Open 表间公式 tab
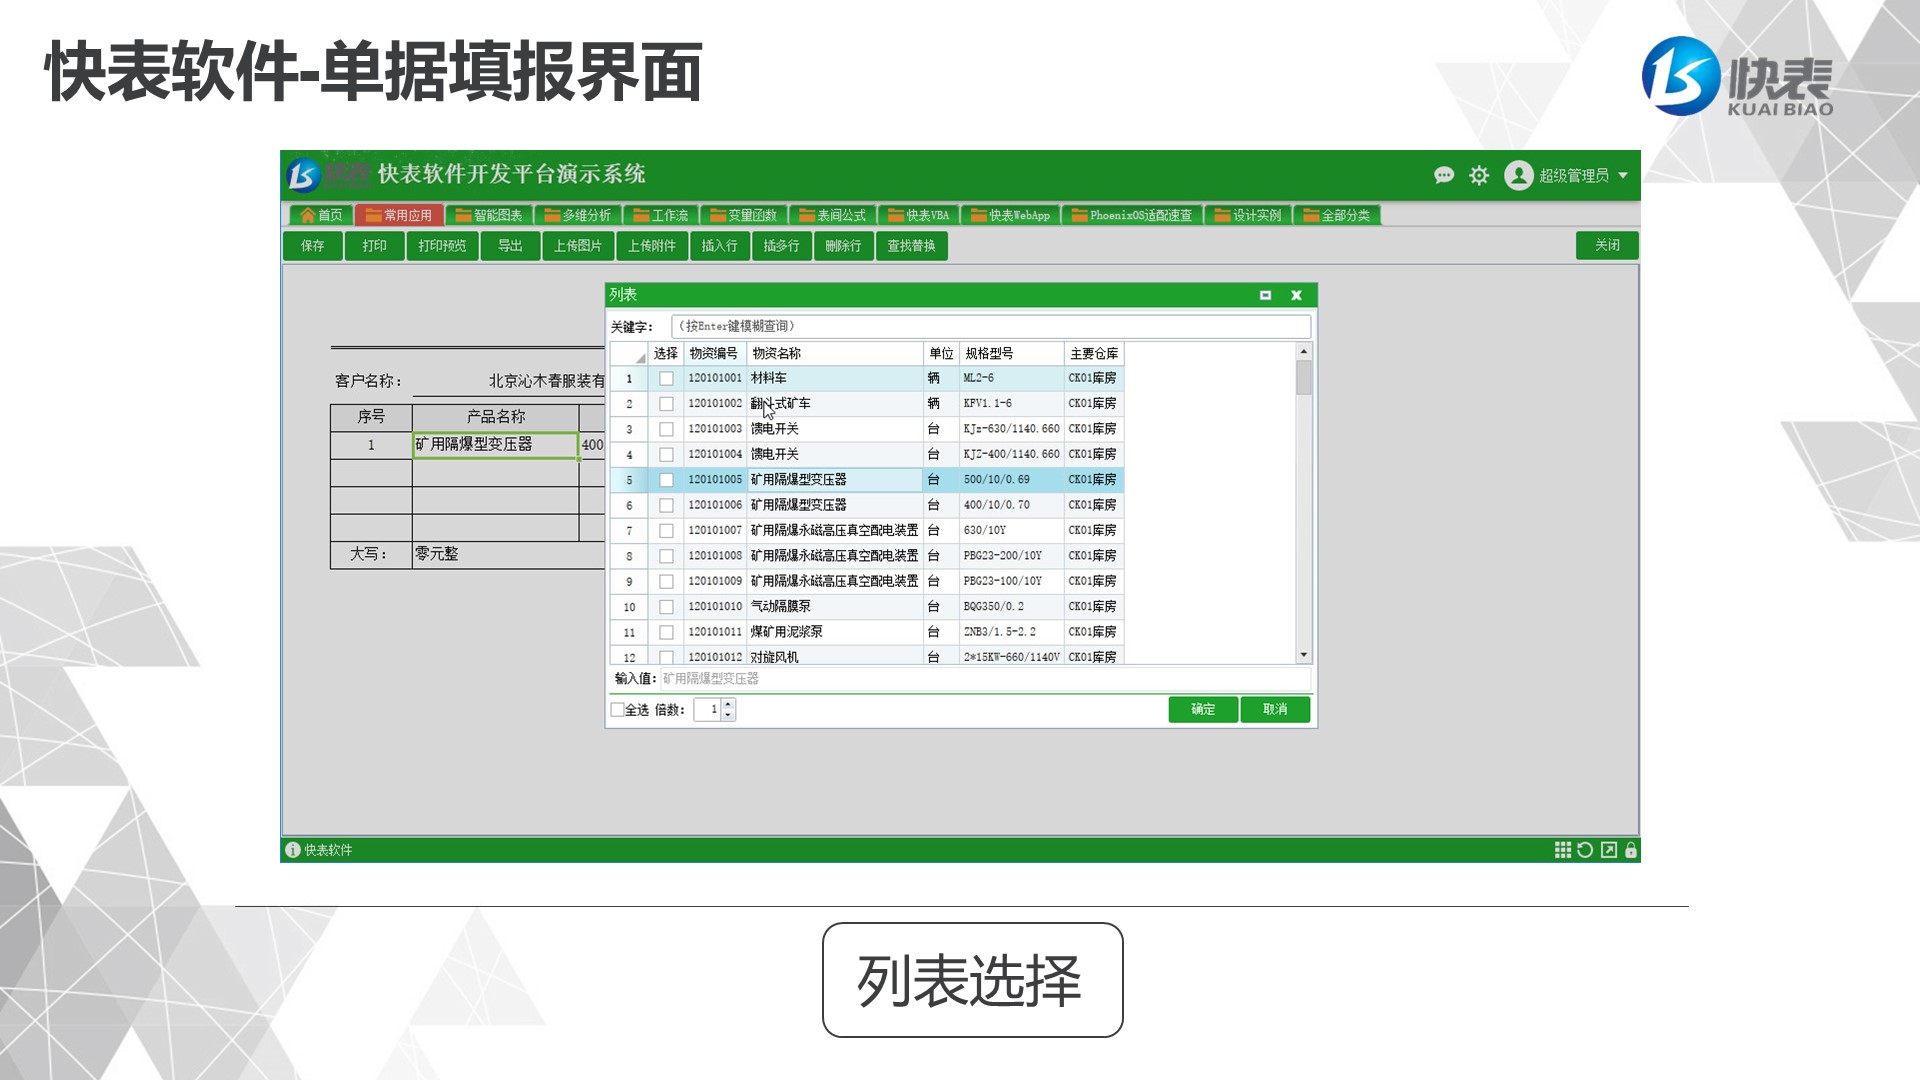The image size is (1920, 1080). pyautogui.click(x=832, y=215)
